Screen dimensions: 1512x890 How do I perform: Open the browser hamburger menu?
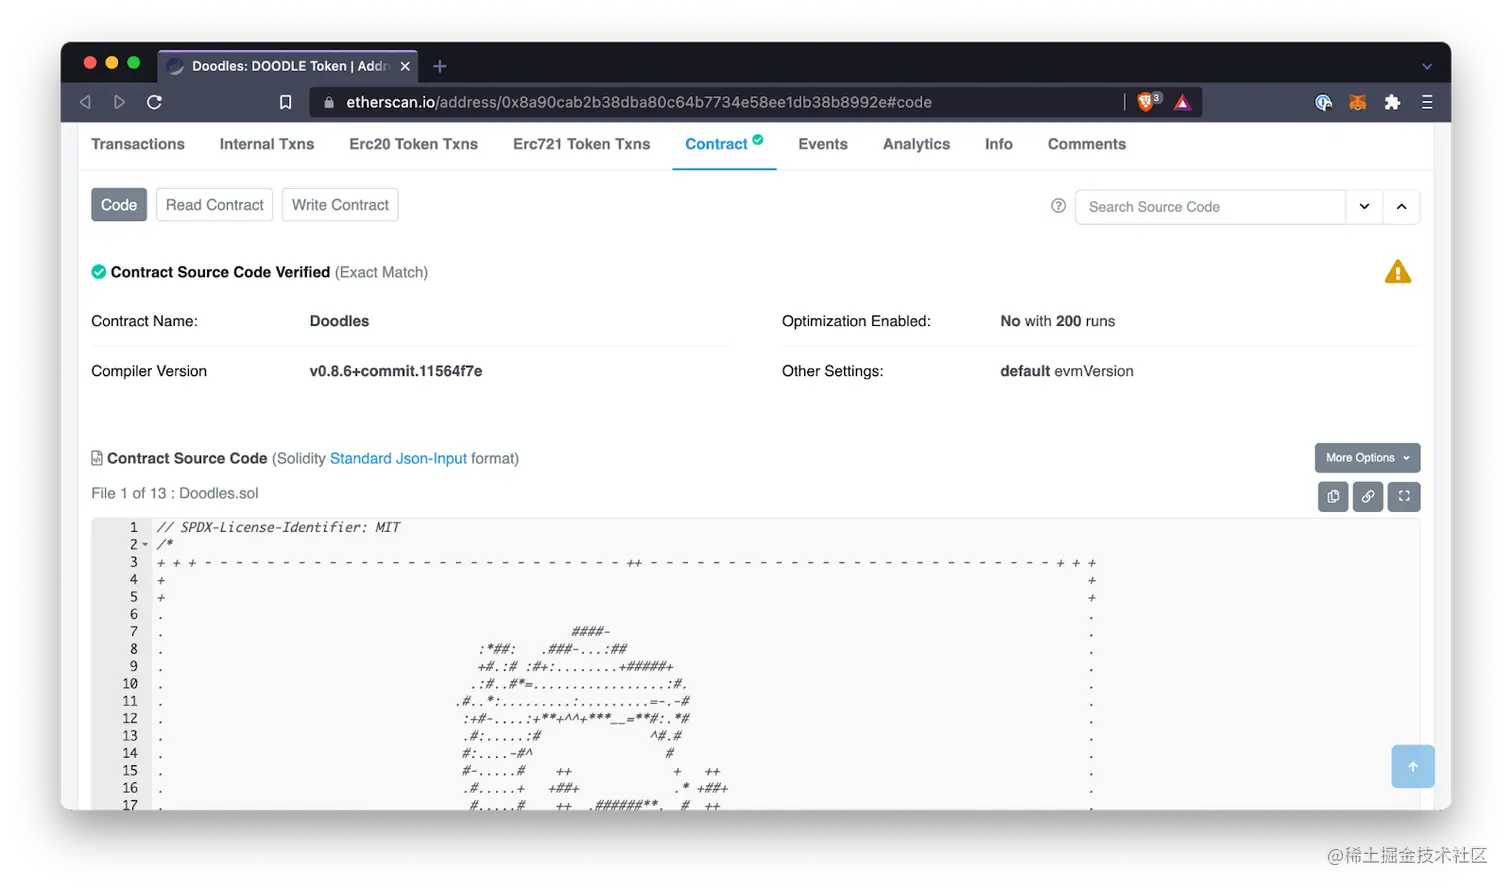[1427, 102]
